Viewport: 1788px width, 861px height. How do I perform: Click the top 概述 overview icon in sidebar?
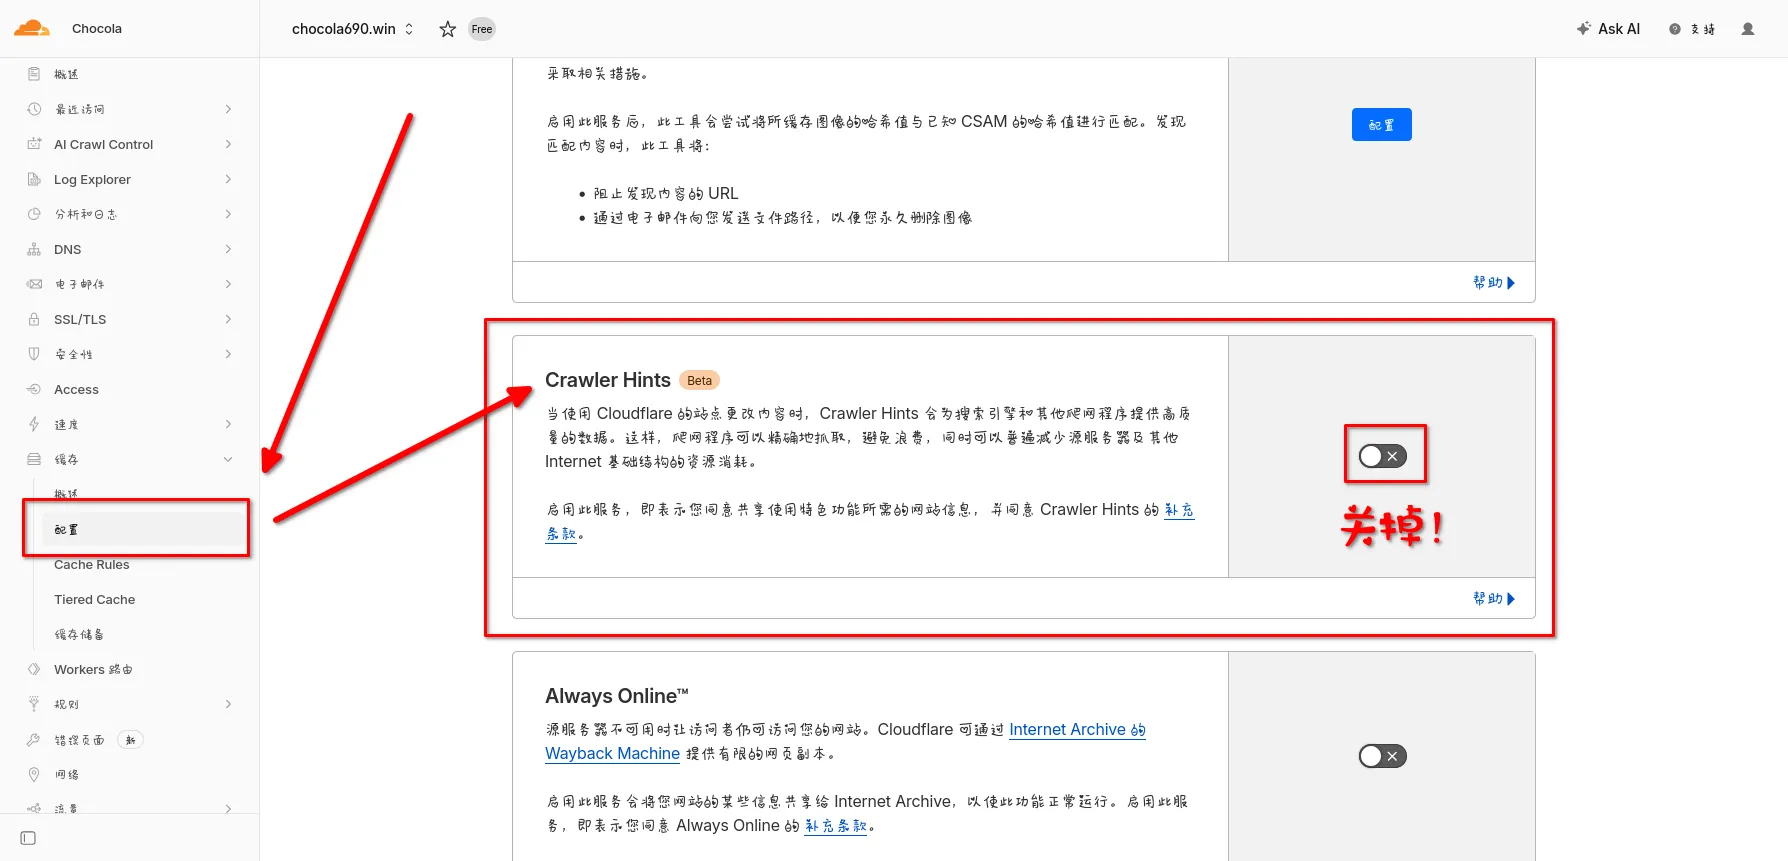coord(34,74)
